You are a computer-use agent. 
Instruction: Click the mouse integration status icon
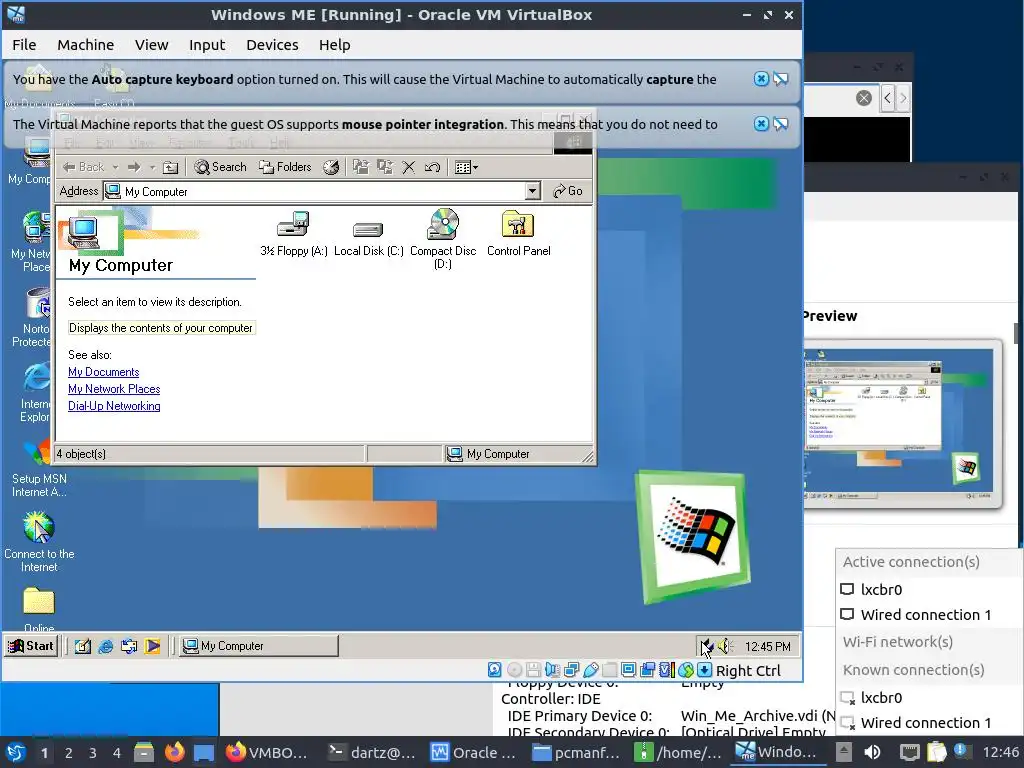coord(686,670)
